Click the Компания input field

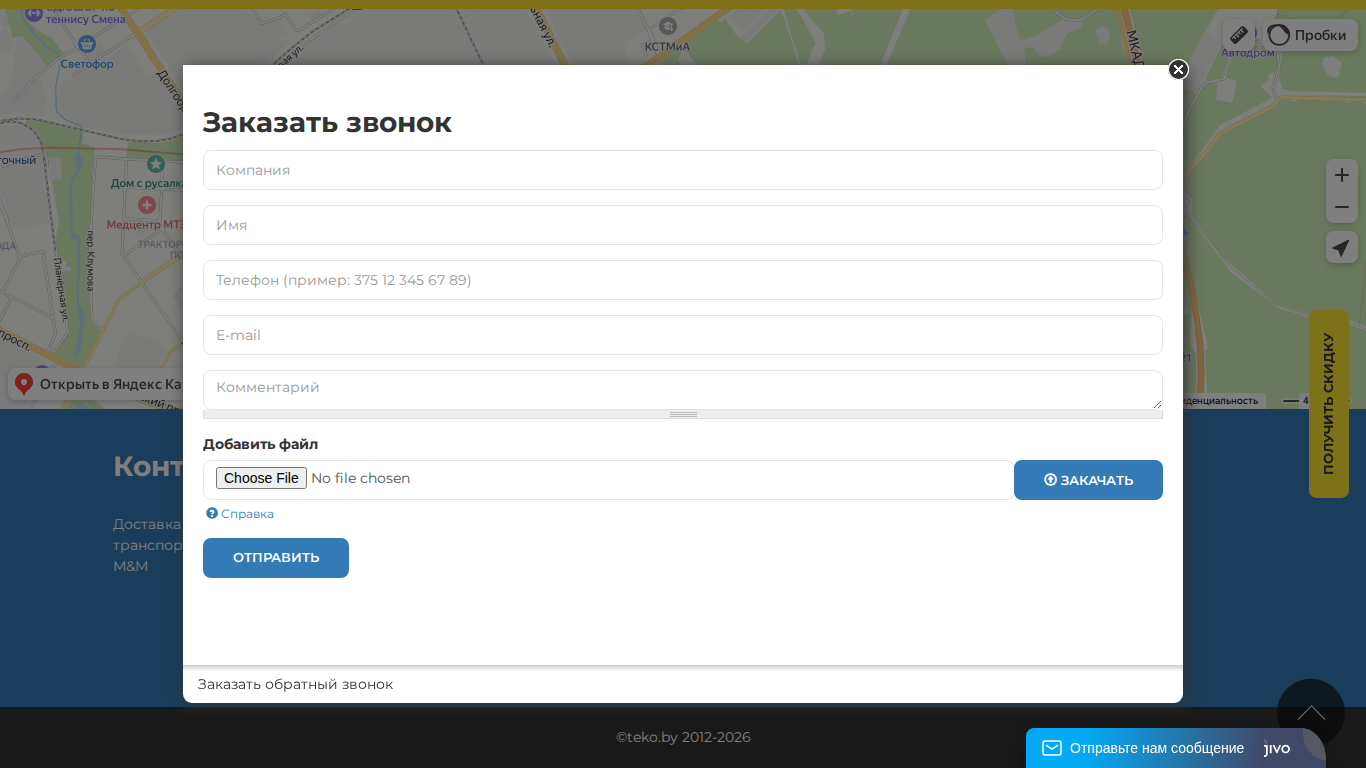[682, 170]
